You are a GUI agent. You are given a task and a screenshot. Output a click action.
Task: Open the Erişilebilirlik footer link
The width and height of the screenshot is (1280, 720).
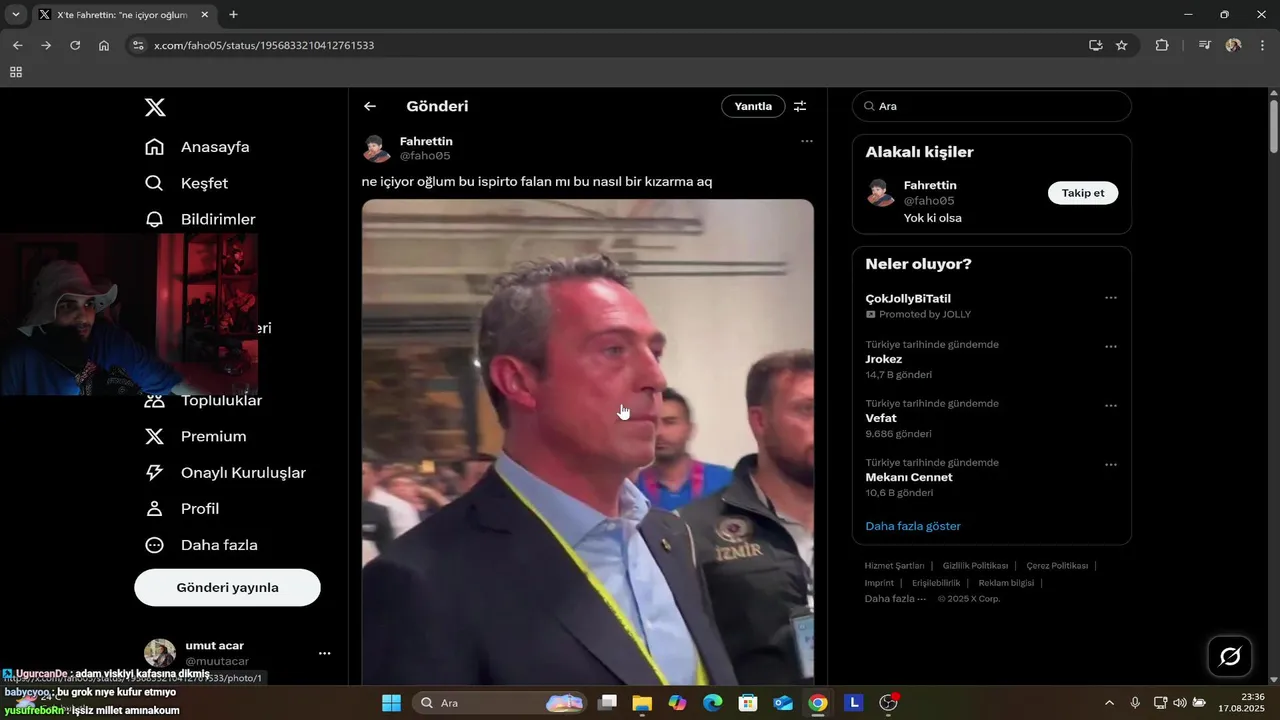936,583
